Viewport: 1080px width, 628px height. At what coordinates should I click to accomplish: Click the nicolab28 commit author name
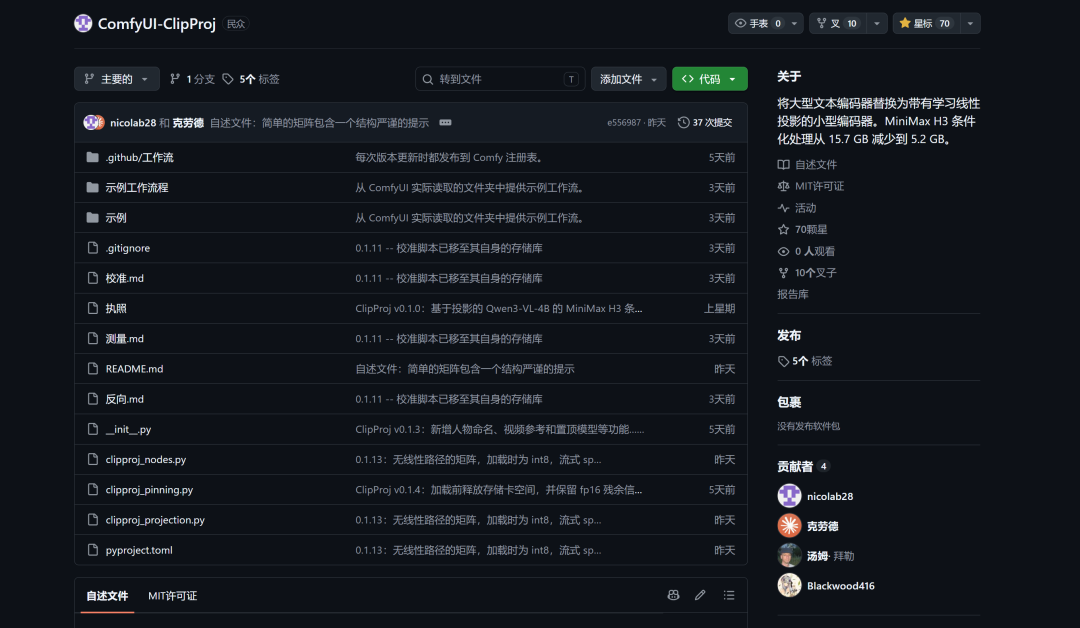coord(133,123)
